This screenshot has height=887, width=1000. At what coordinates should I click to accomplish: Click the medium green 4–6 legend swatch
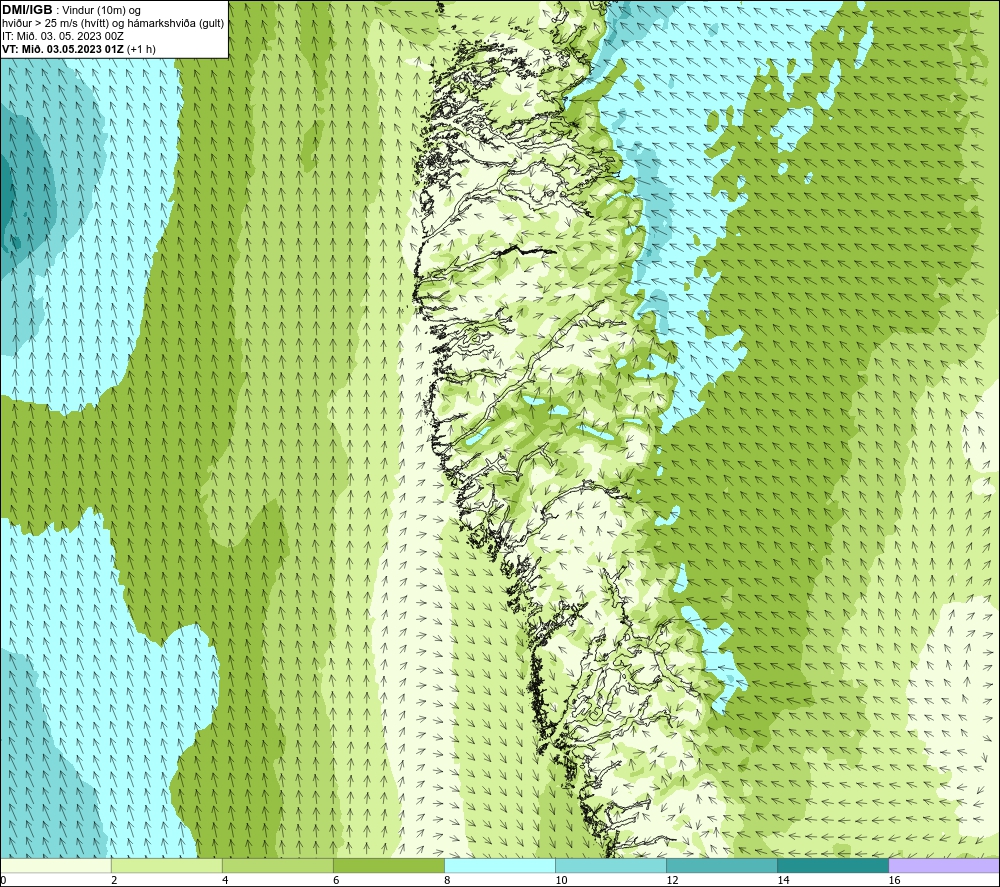tap(277, 865)
